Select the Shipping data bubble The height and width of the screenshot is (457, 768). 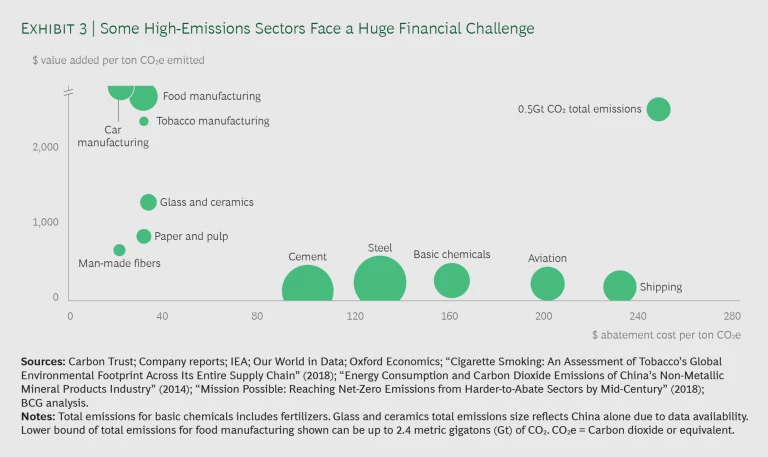620,287
